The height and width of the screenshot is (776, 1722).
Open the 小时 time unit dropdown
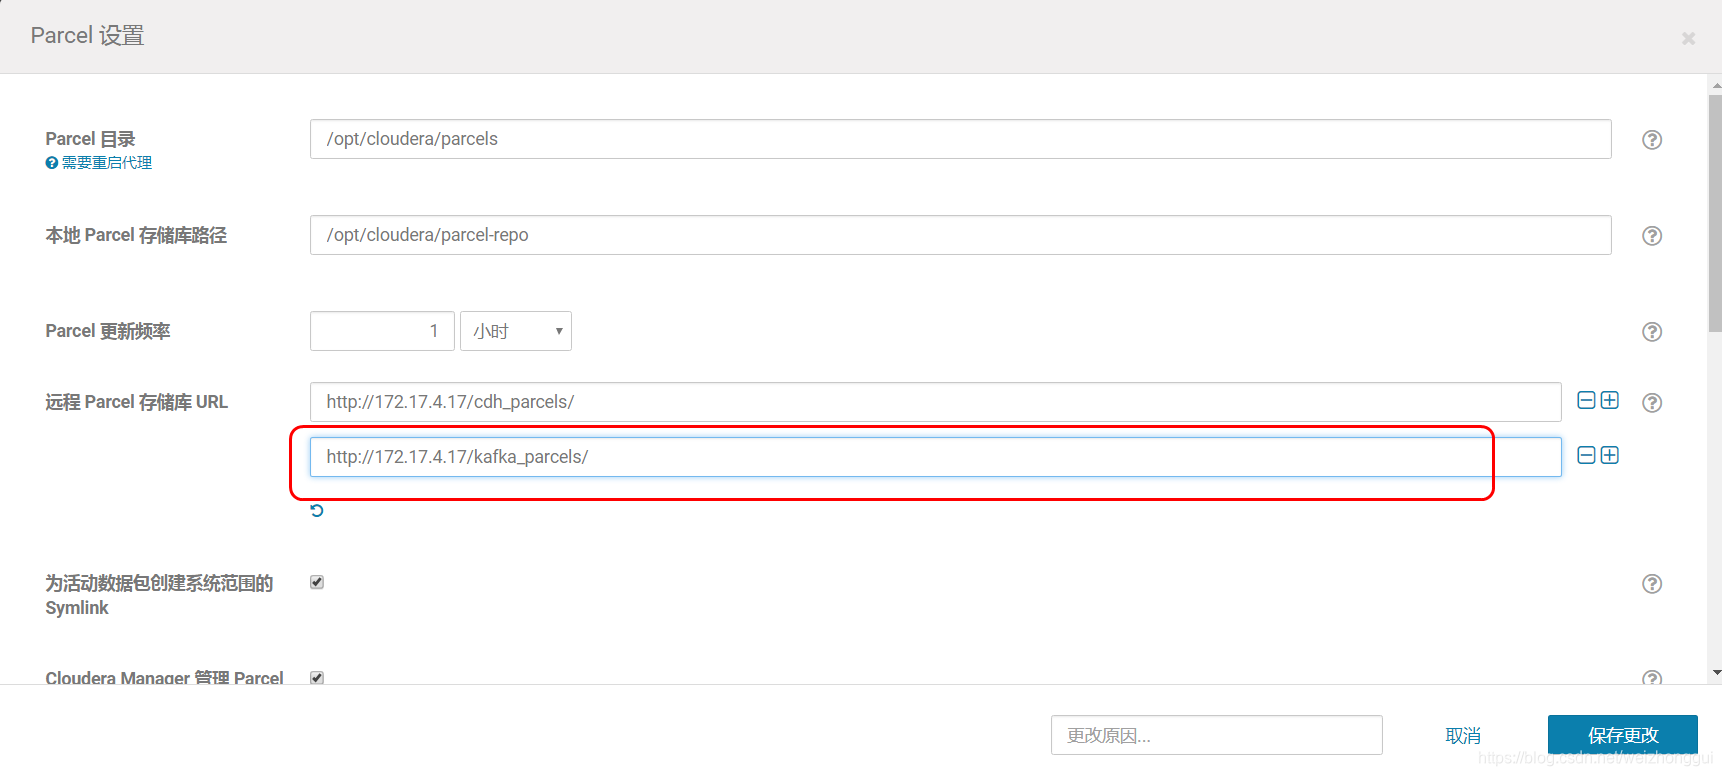point(516,331)
